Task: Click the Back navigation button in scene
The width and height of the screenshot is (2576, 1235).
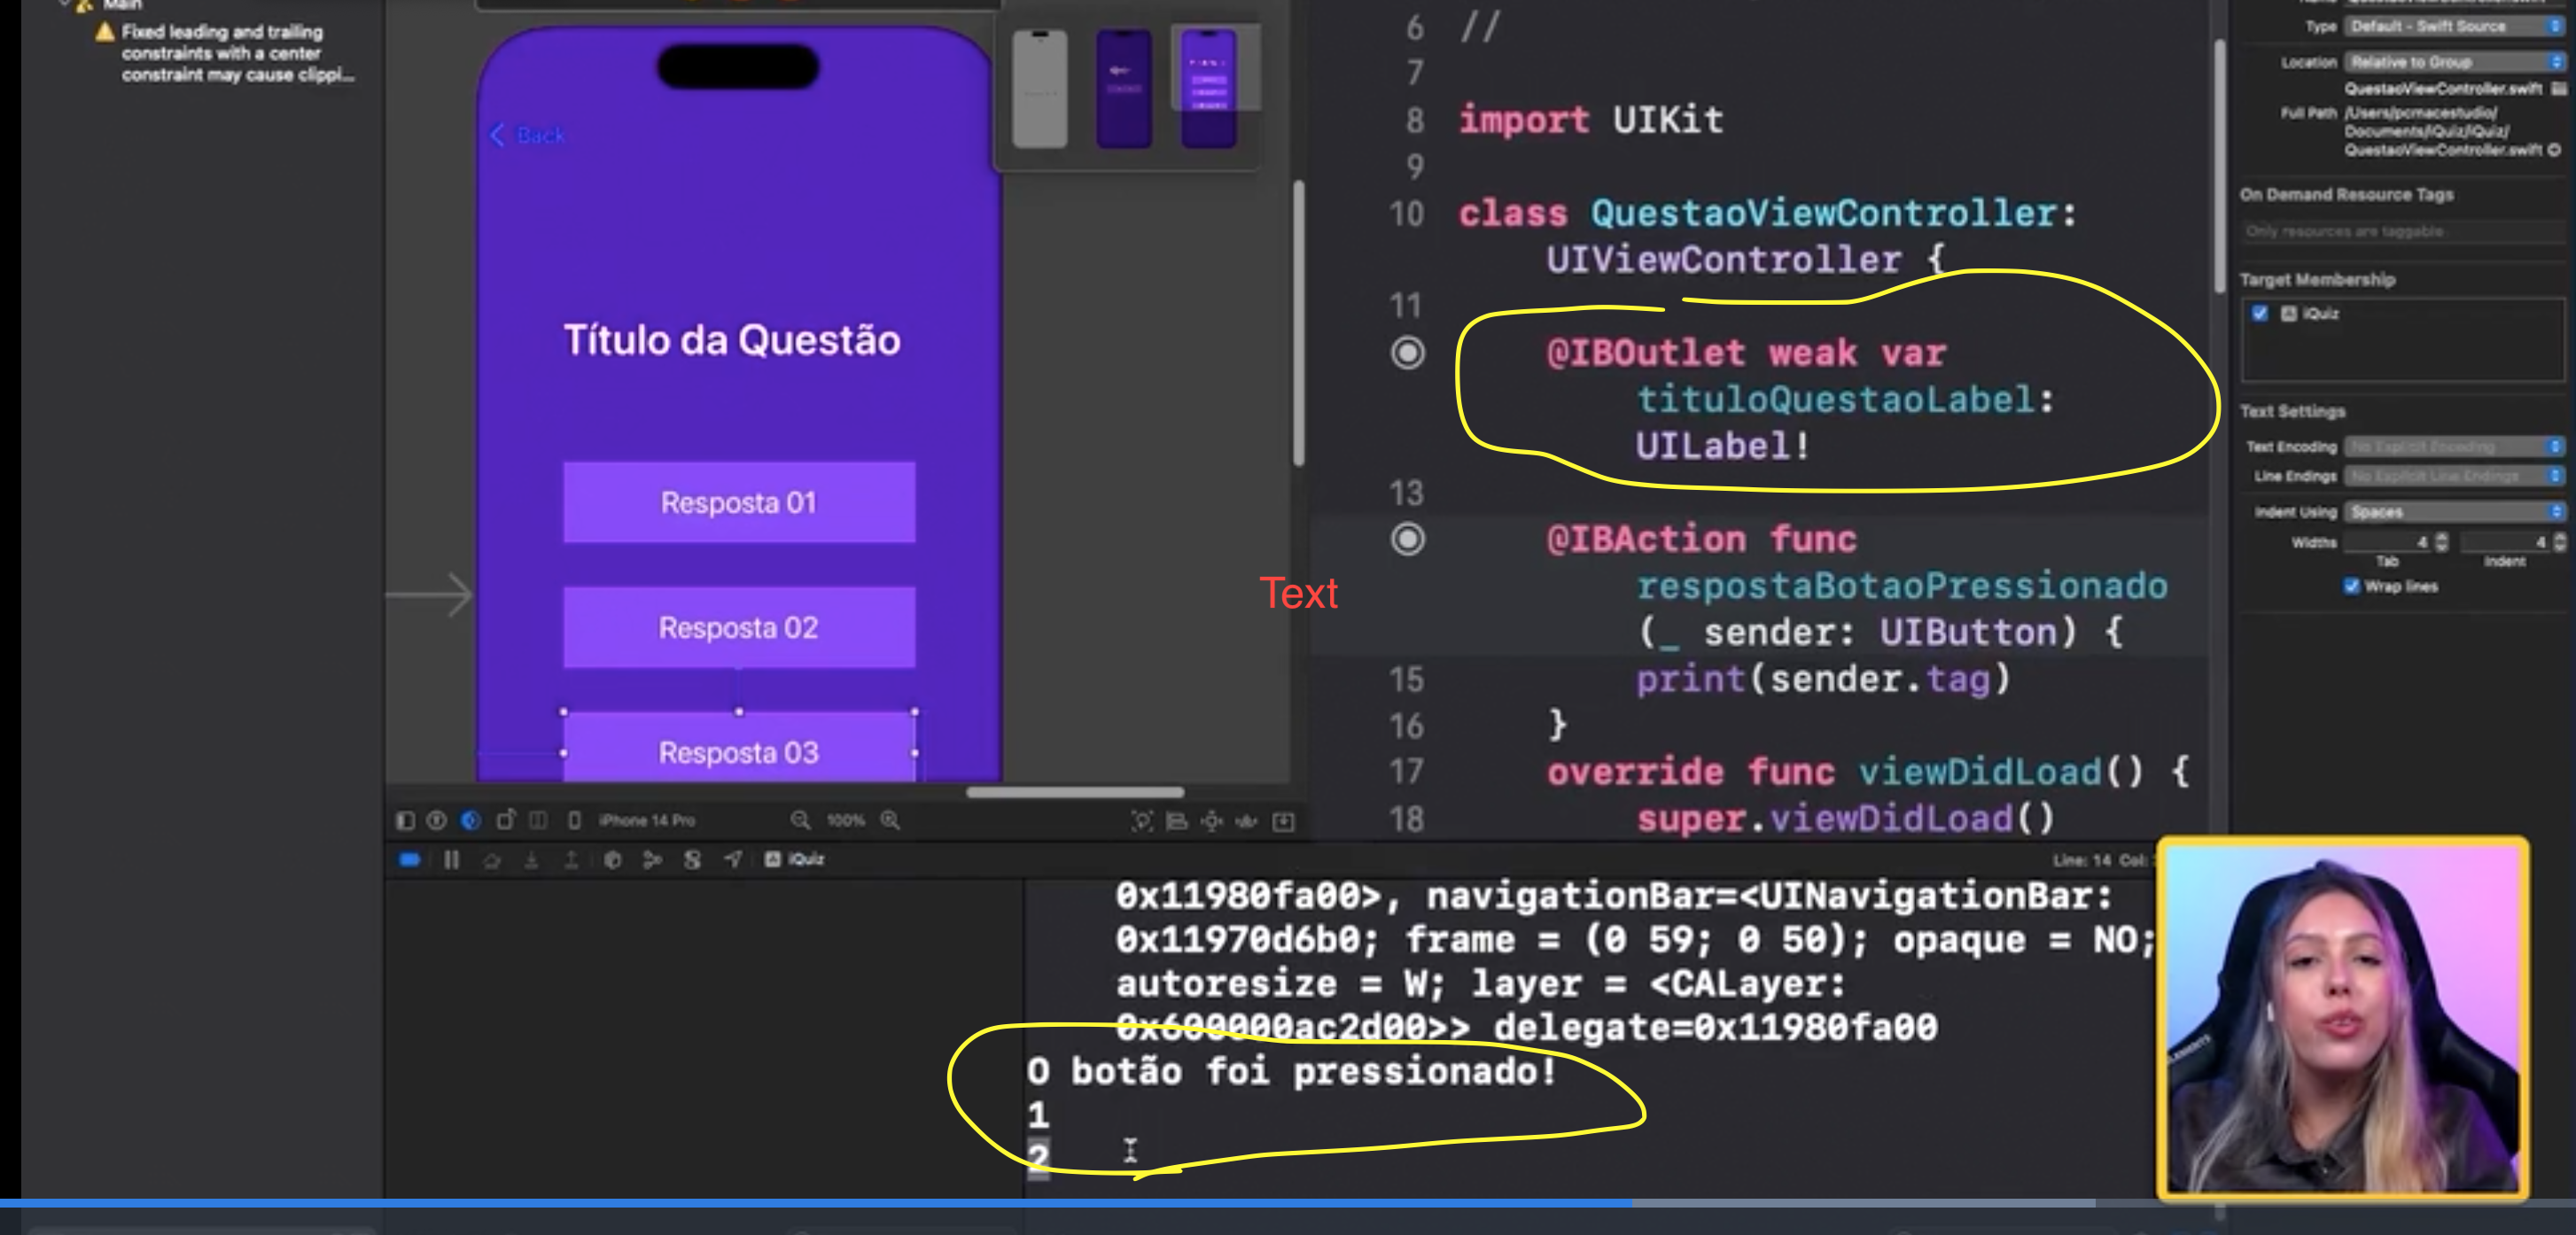Action: pos(528,135)
